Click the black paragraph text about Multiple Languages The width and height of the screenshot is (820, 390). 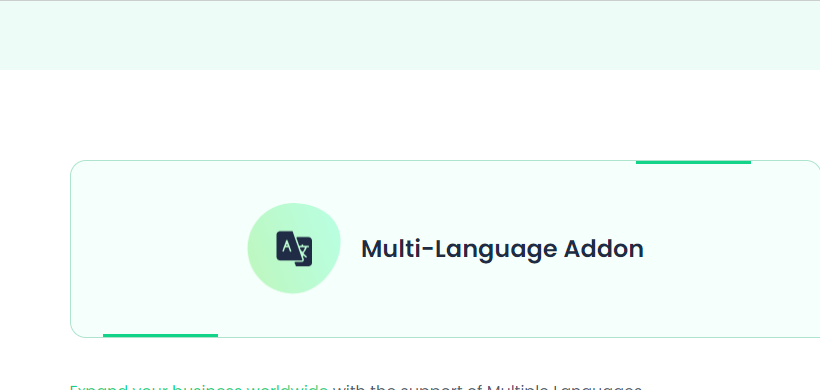486,387
